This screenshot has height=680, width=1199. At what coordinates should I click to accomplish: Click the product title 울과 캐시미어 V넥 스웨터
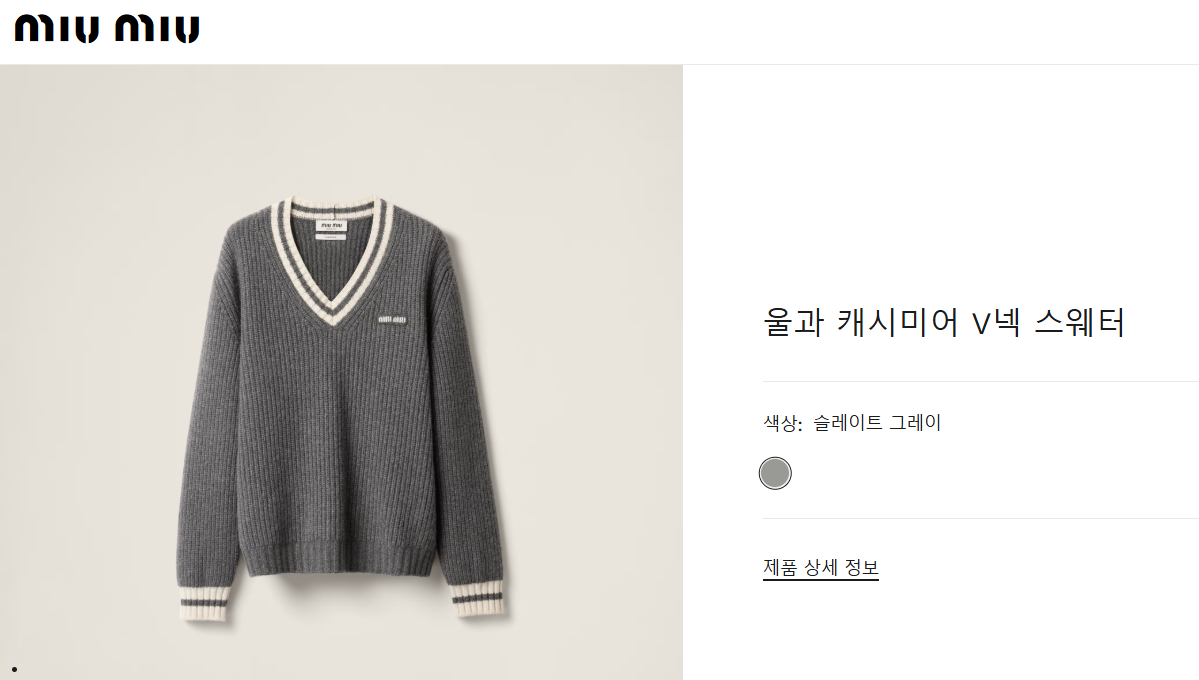(x=944, y=321)
